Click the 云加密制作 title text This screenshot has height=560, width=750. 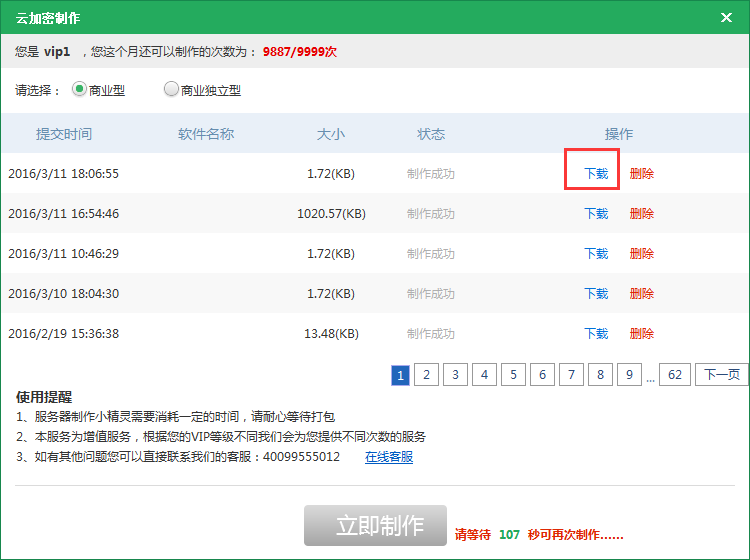pos(48,18)
